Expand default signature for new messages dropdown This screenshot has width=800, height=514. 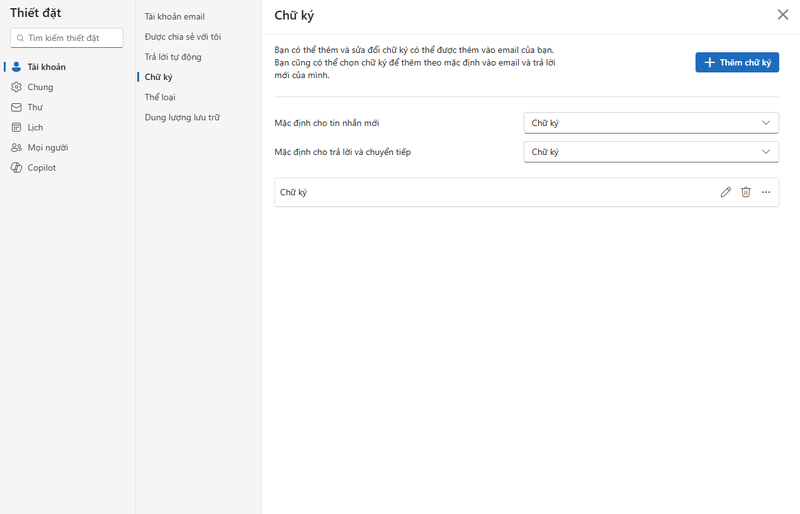(651, 123)
